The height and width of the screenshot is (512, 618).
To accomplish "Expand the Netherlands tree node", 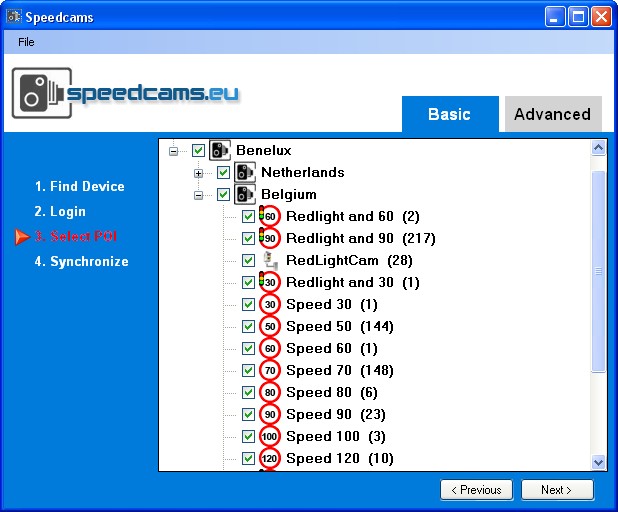I will point(198,173).
